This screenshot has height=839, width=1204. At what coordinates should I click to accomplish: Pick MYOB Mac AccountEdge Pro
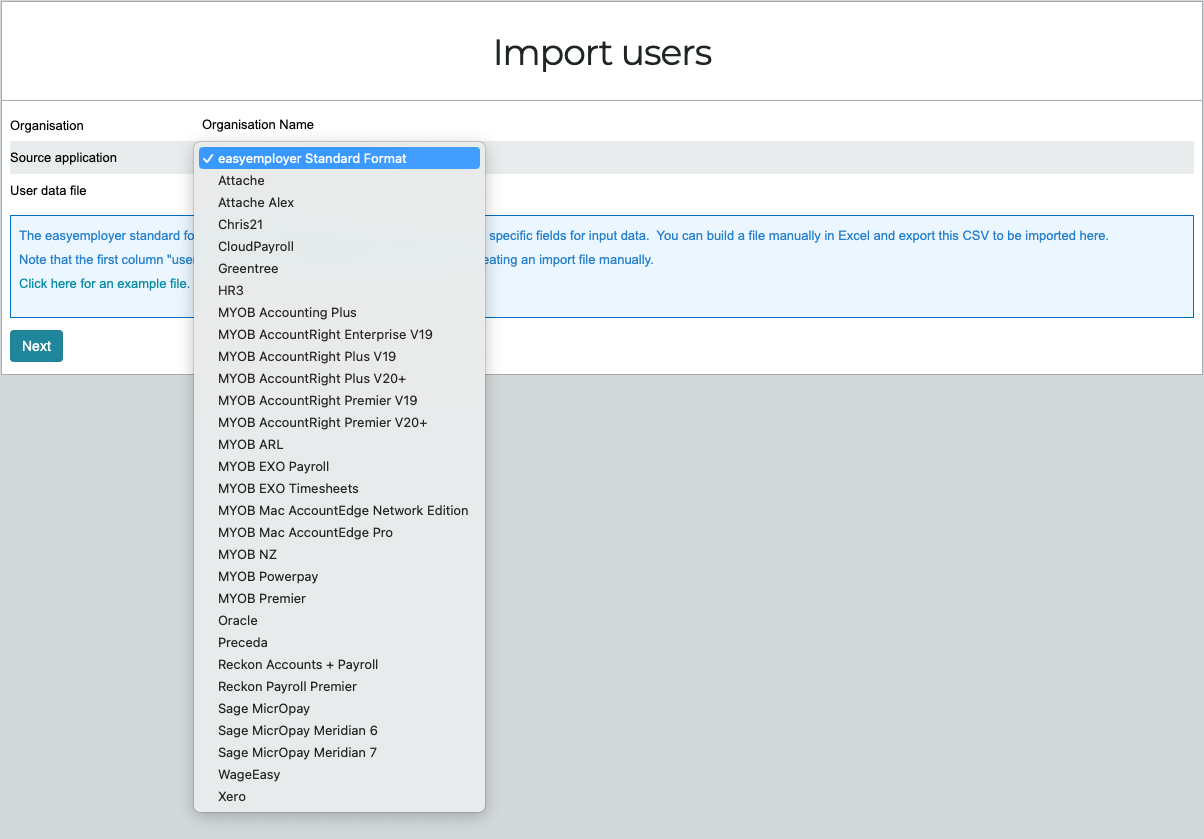(x=339, y=532)
